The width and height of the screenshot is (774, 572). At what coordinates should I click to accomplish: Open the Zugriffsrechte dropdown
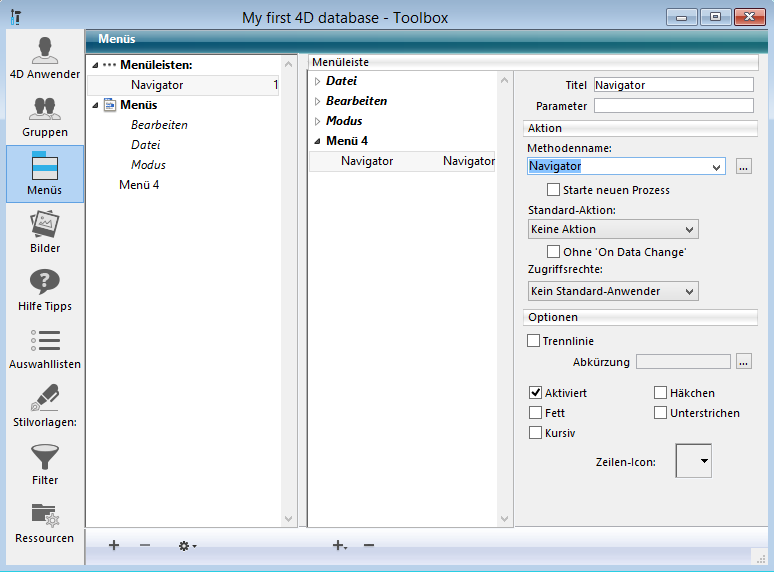click(613, 291)
